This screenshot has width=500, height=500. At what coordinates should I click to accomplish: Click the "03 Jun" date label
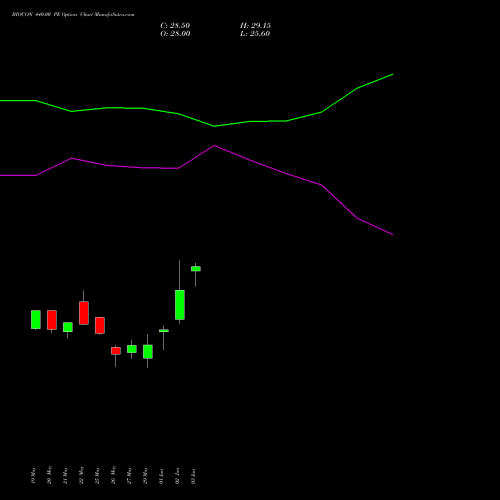pyautogui.click(x=193, y=476)
